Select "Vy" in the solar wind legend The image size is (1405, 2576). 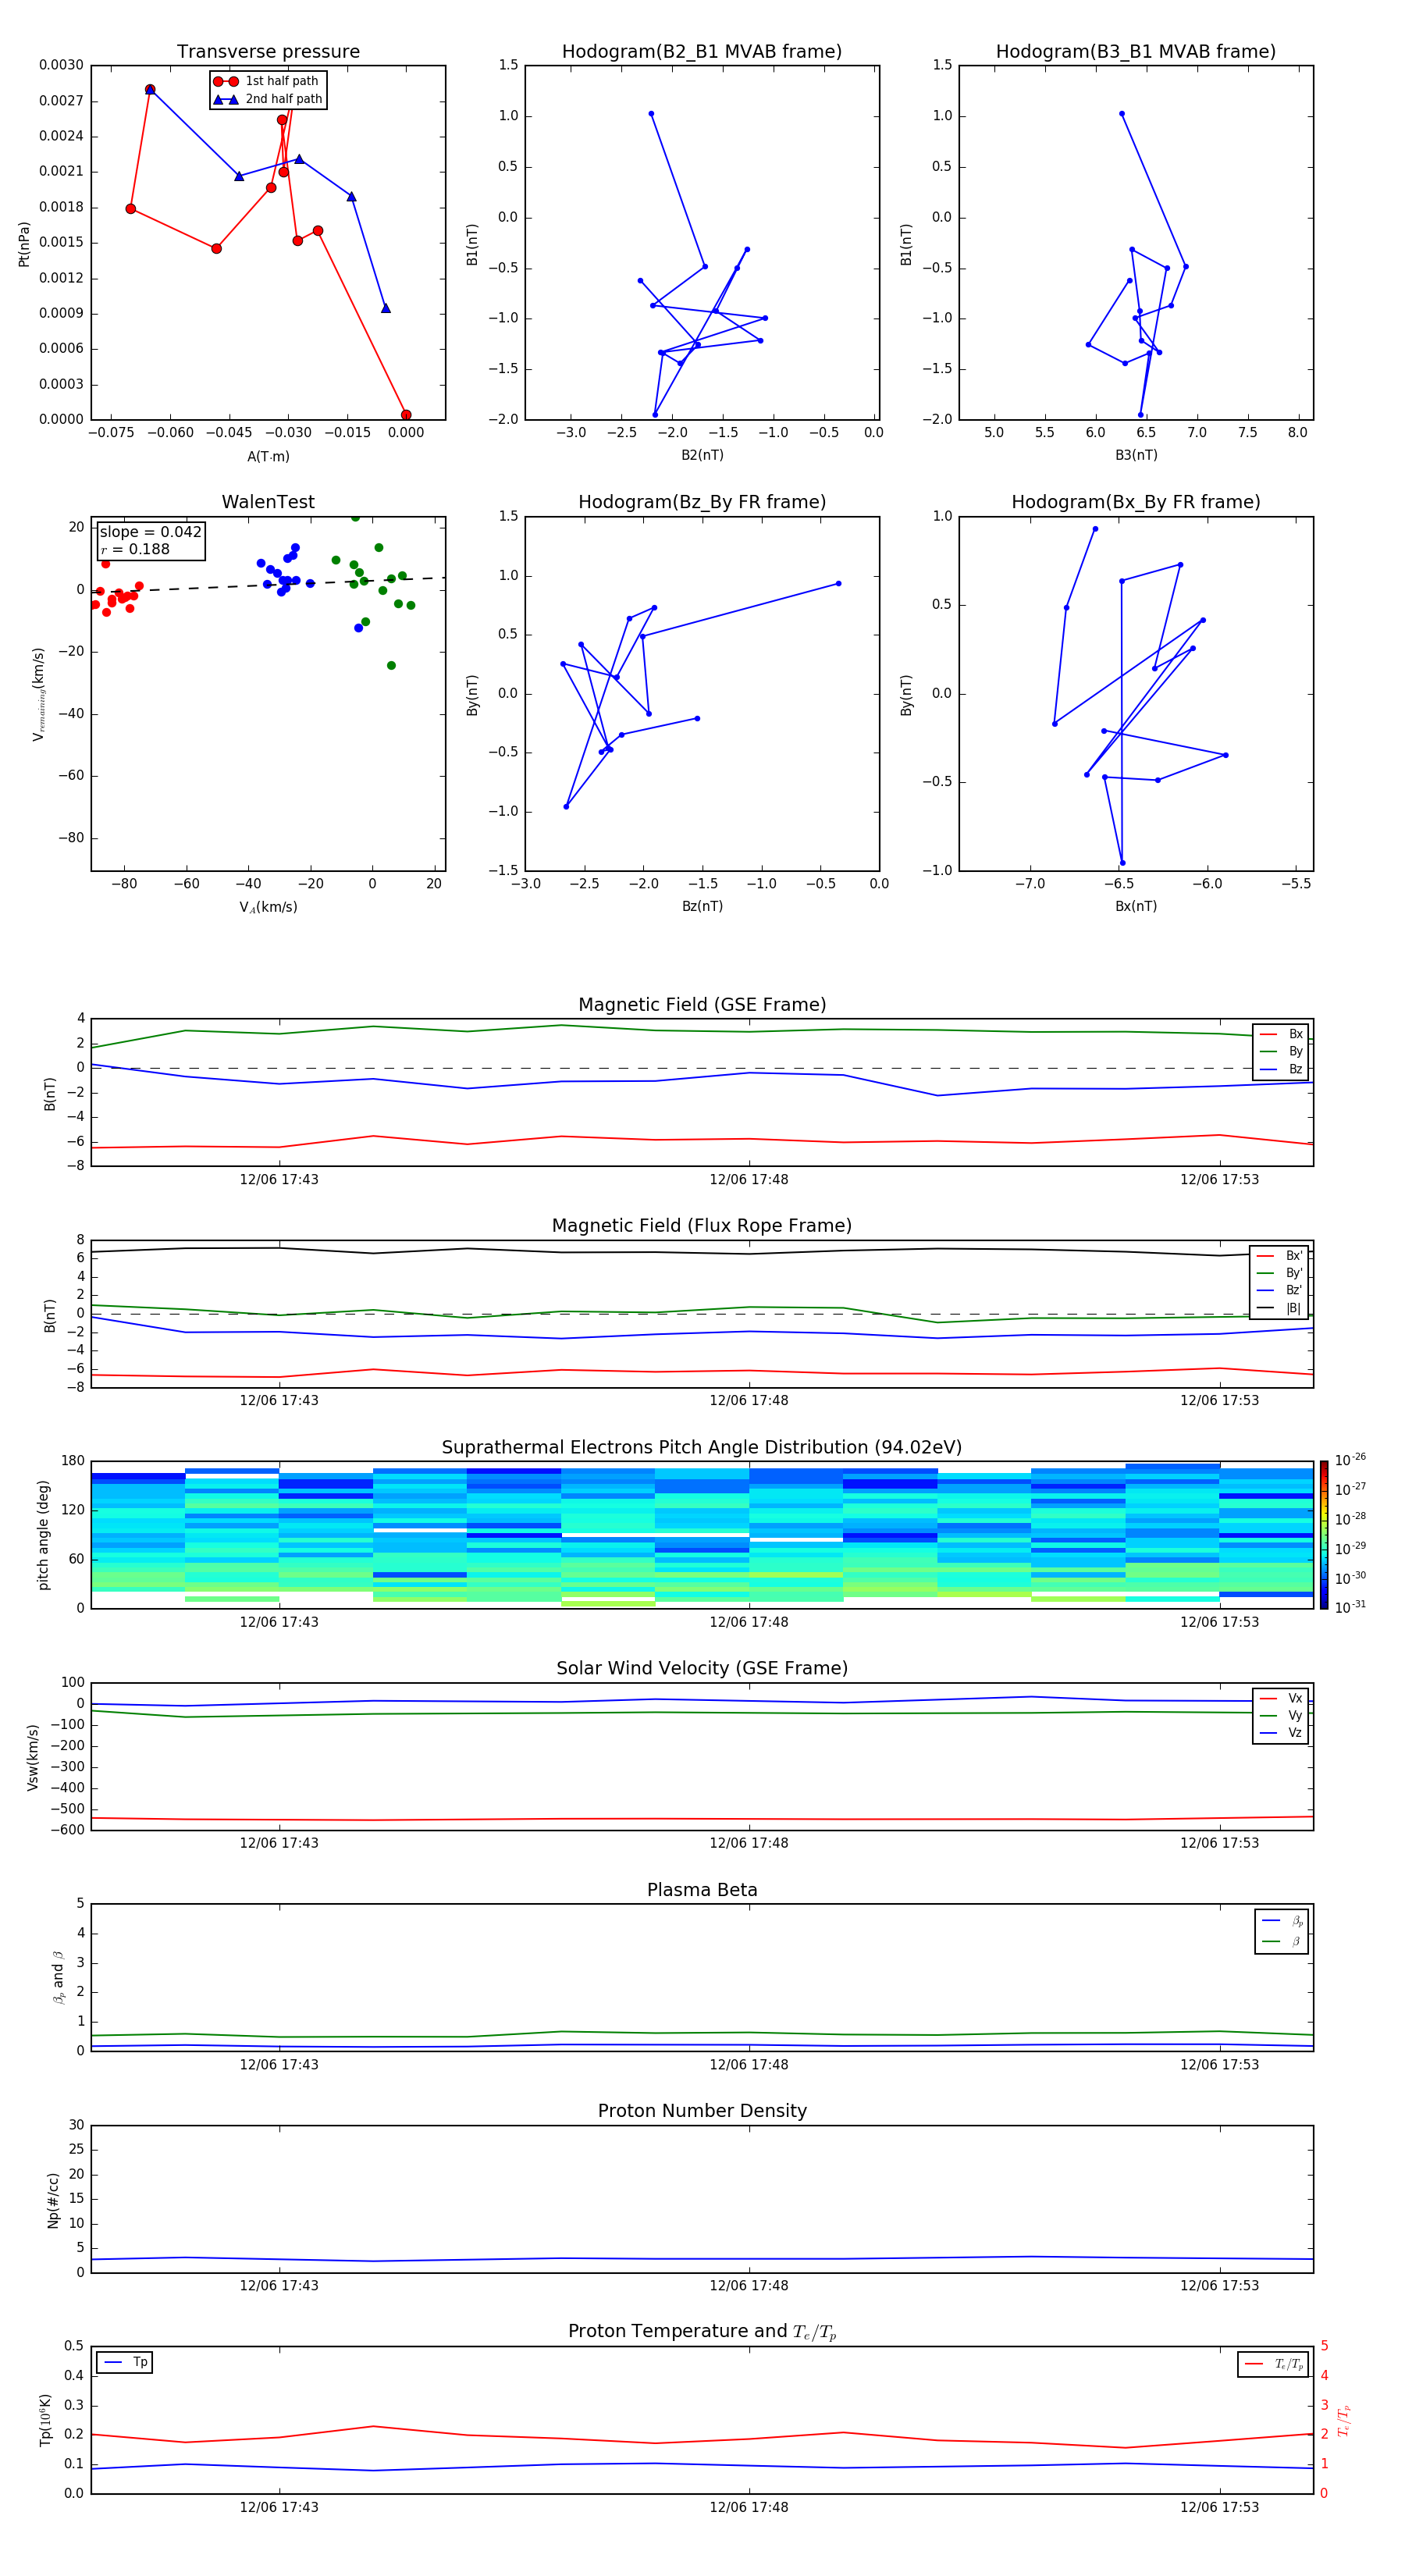tap(1282, 1716)
